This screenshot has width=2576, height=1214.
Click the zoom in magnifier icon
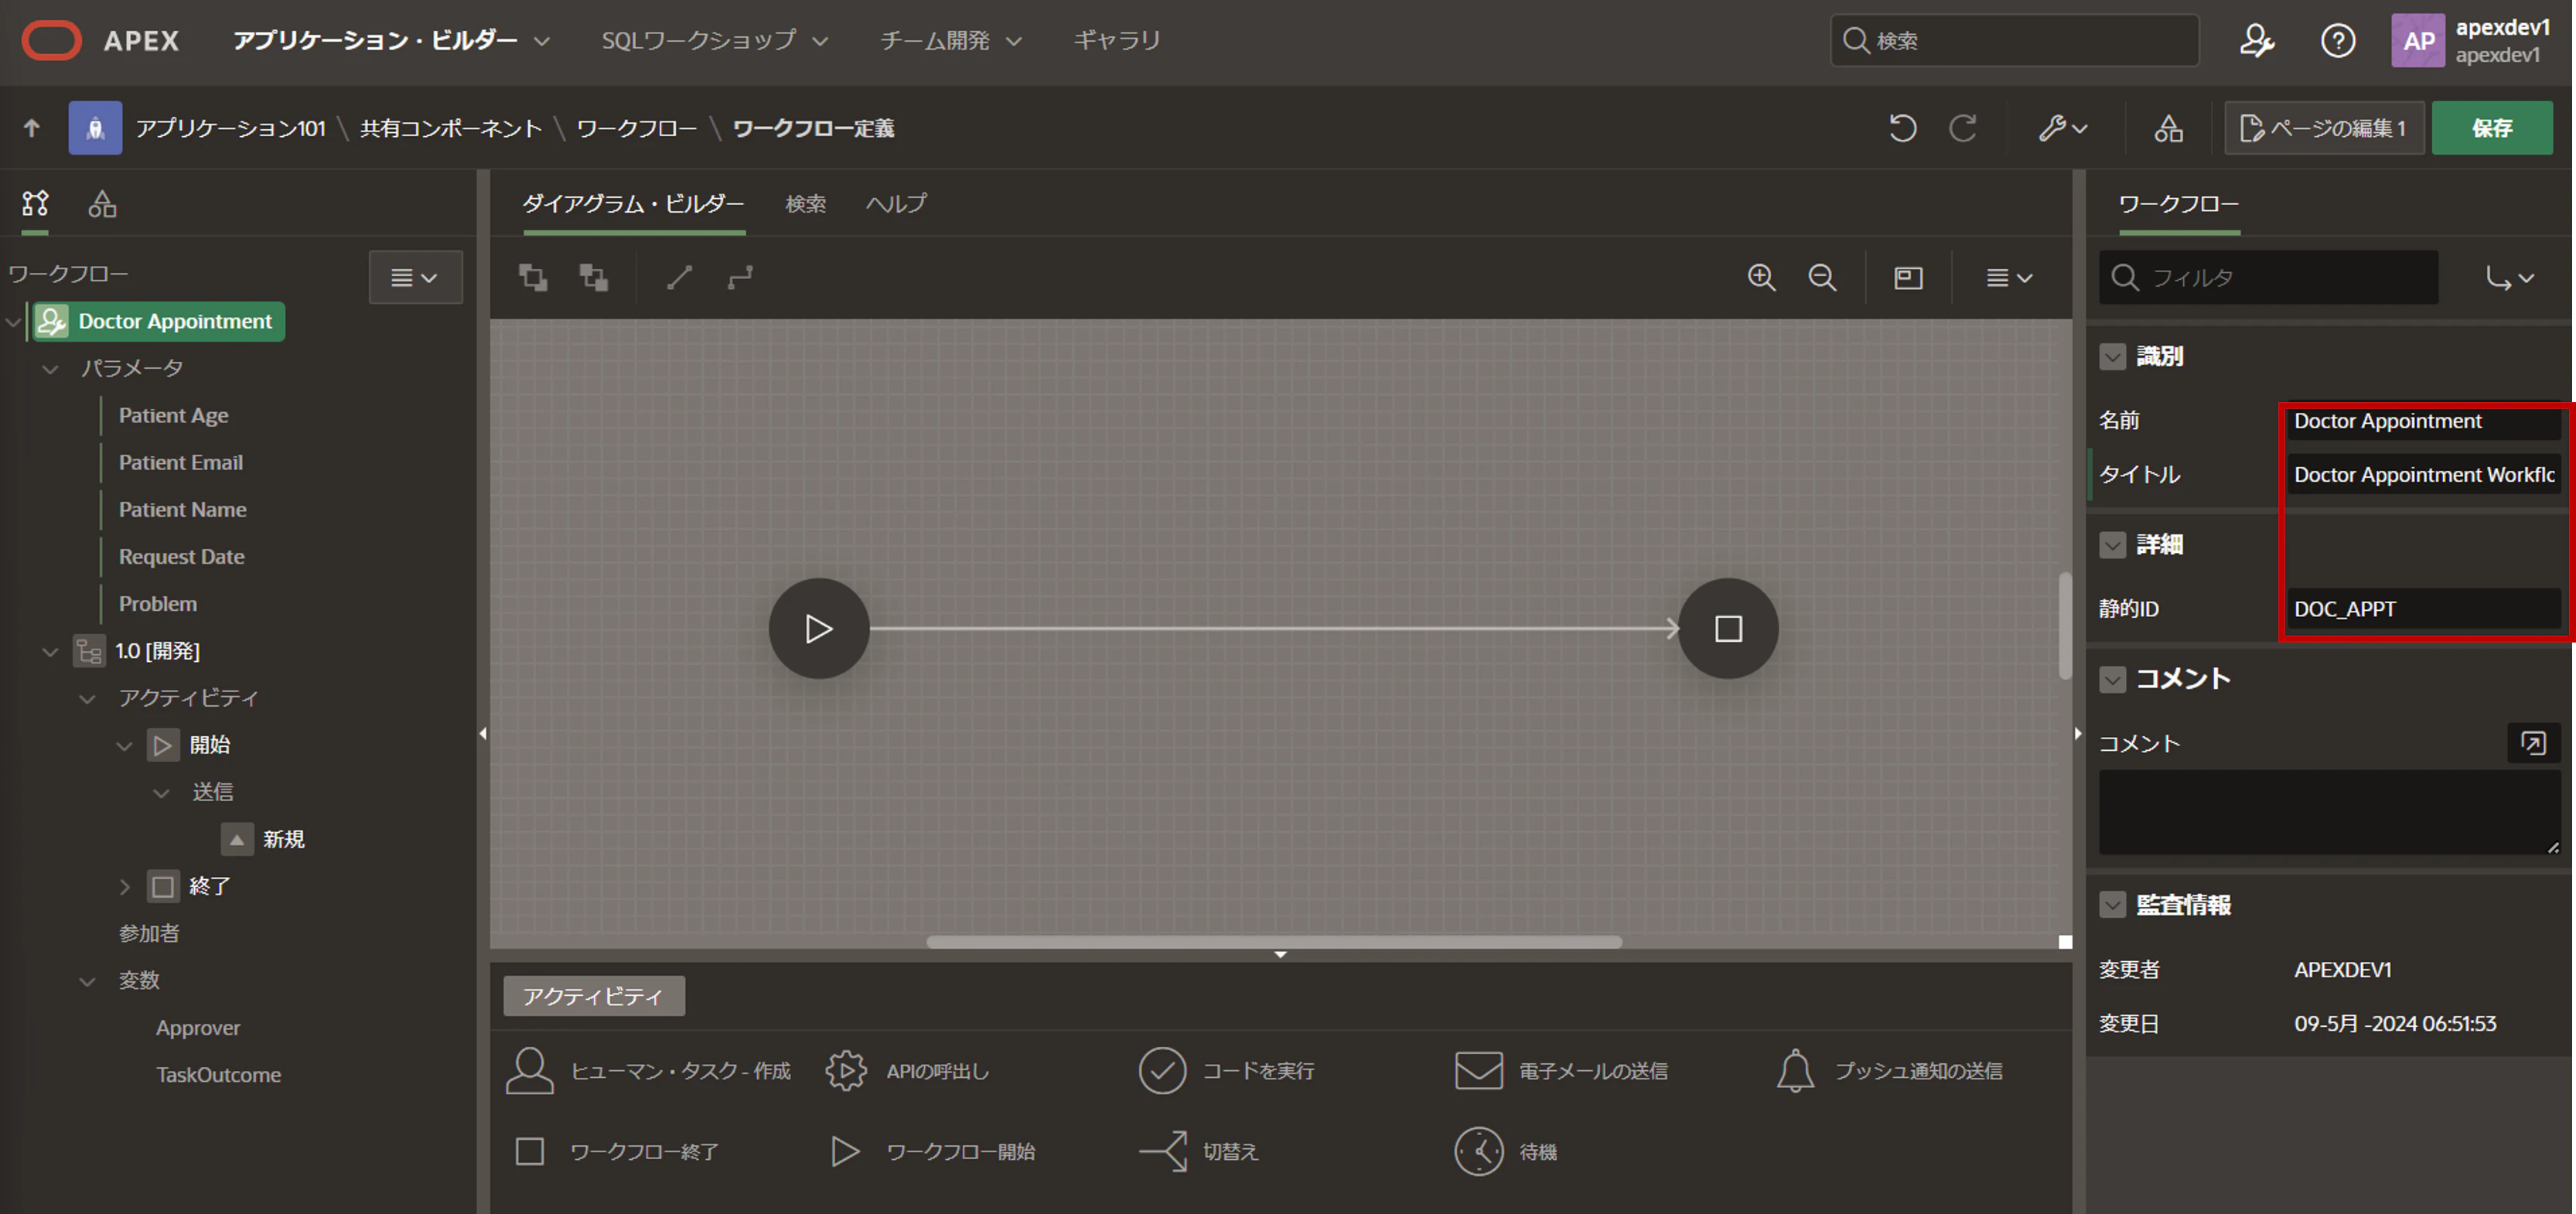click(x=1761, y=277)
